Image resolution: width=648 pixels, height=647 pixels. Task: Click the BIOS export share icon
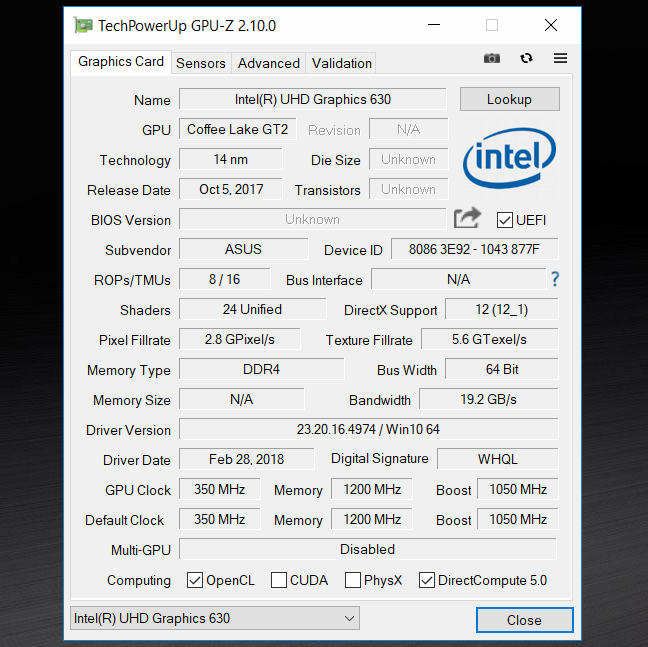click(467, 218)
